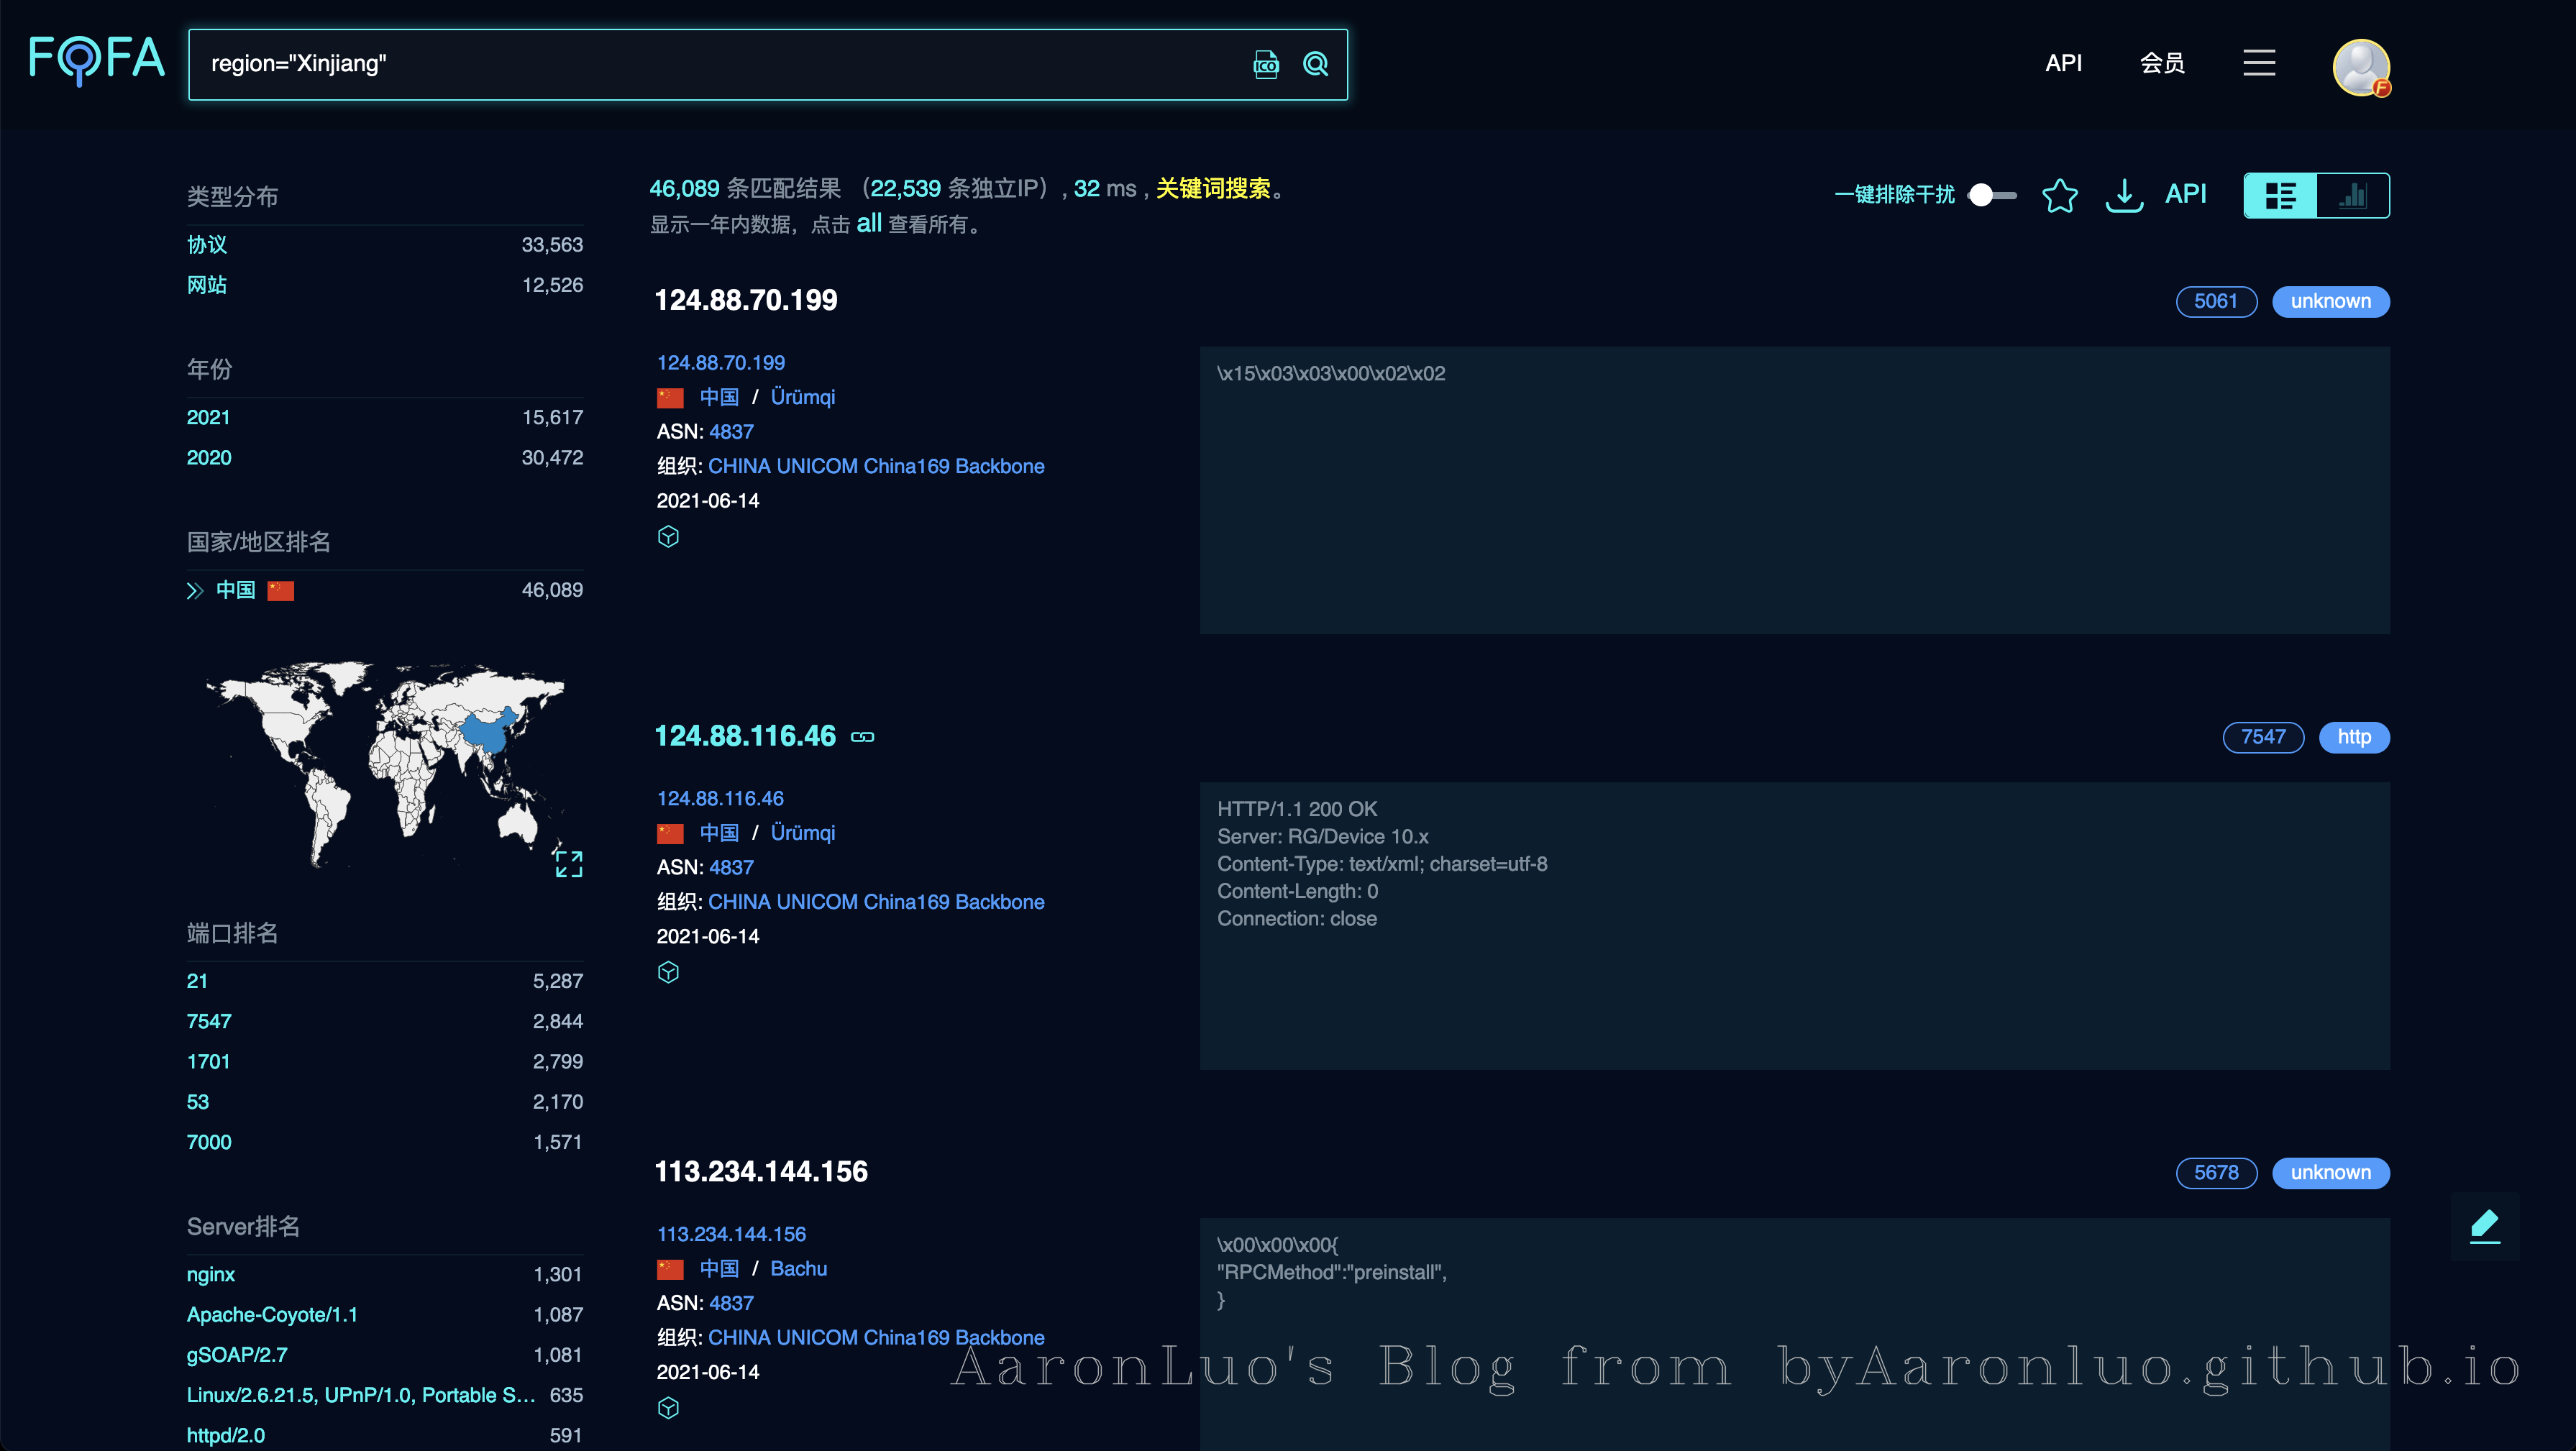The width and height of the screenshot is (2576, 1451).
Task: Click the user avatar icon
Action: tap(2360, 67)
